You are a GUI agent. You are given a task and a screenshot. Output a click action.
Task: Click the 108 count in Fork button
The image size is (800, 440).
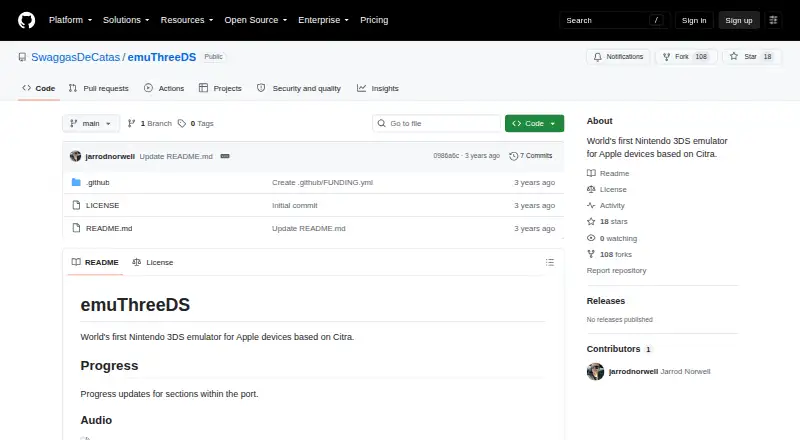pos(702,57)
